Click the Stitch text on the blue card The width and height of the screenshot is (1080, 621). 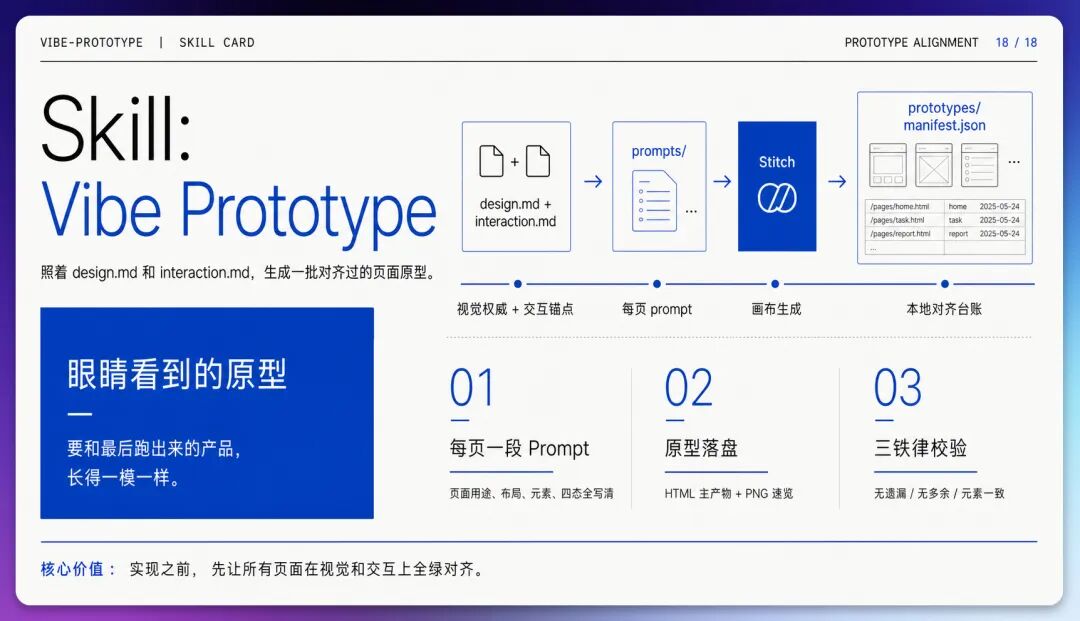(777, 162)
